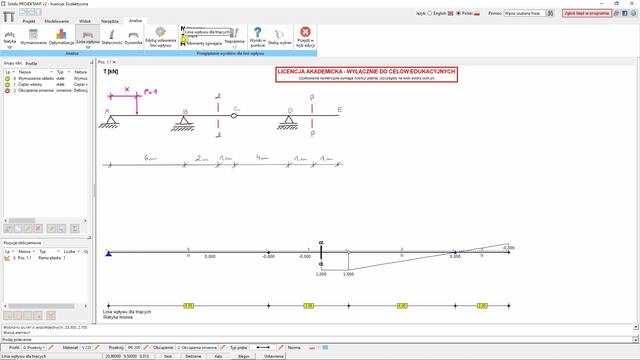Click the Ustawienia button in status bar
Screen dimensions: 640x360
tap(273, 356)
